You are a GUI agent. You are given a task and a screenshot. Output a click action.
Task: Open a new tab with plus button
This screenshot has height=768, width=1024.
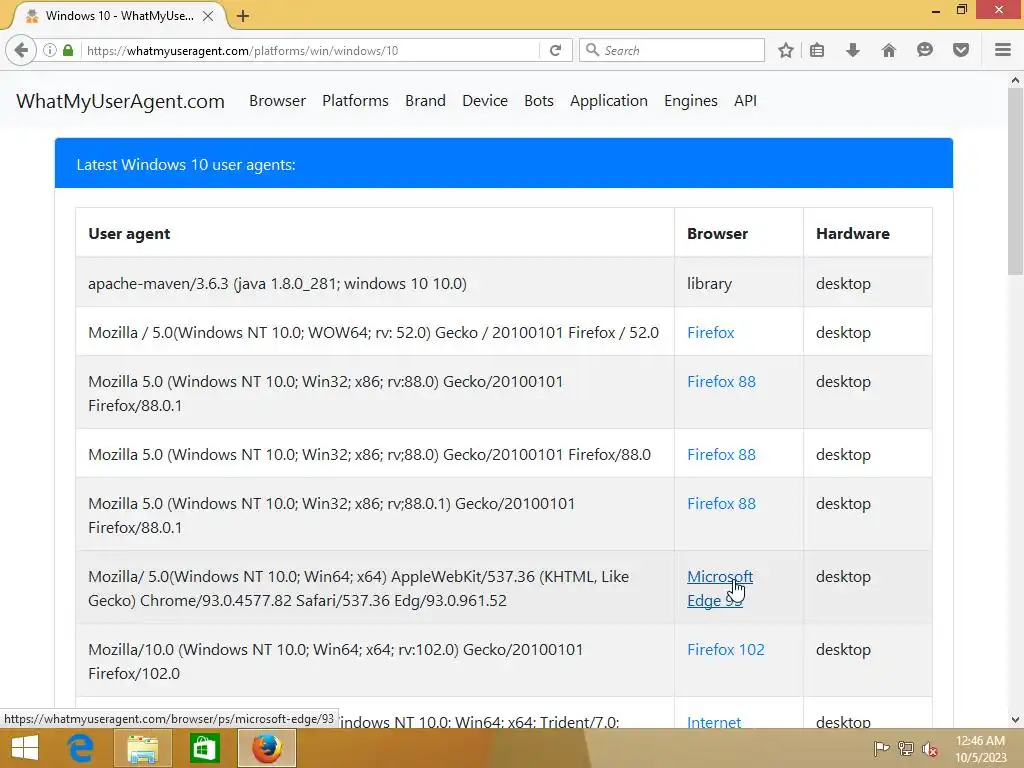tap(243, 16)
